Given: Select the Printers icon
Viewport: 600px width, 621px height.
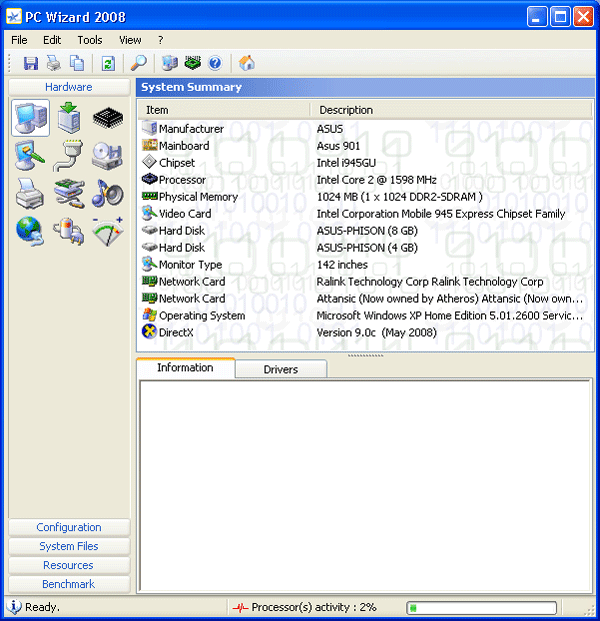Looking at the screenshot, I should (30, 194).
